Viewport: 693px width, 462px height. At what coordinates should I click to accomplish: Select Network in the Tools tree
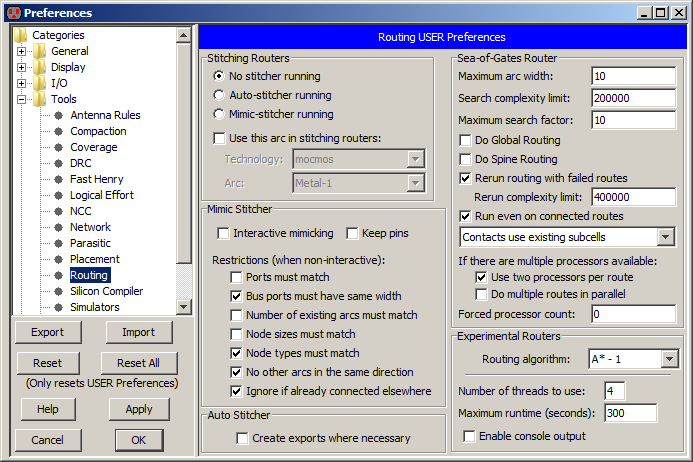(90, 227)
